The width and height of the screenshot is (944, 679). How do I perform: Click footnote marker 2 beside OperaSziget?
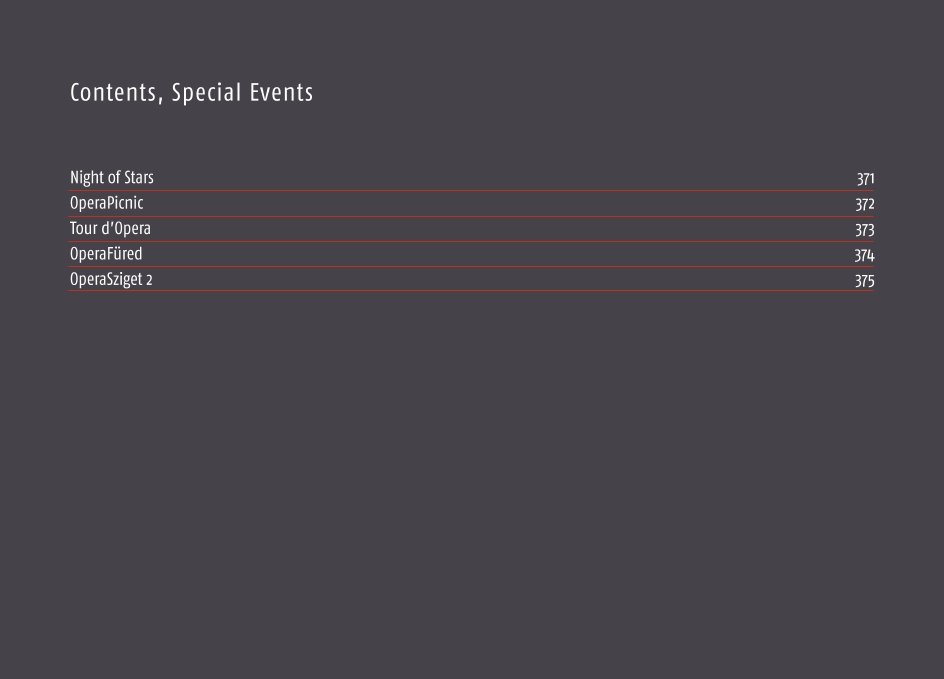149,281
